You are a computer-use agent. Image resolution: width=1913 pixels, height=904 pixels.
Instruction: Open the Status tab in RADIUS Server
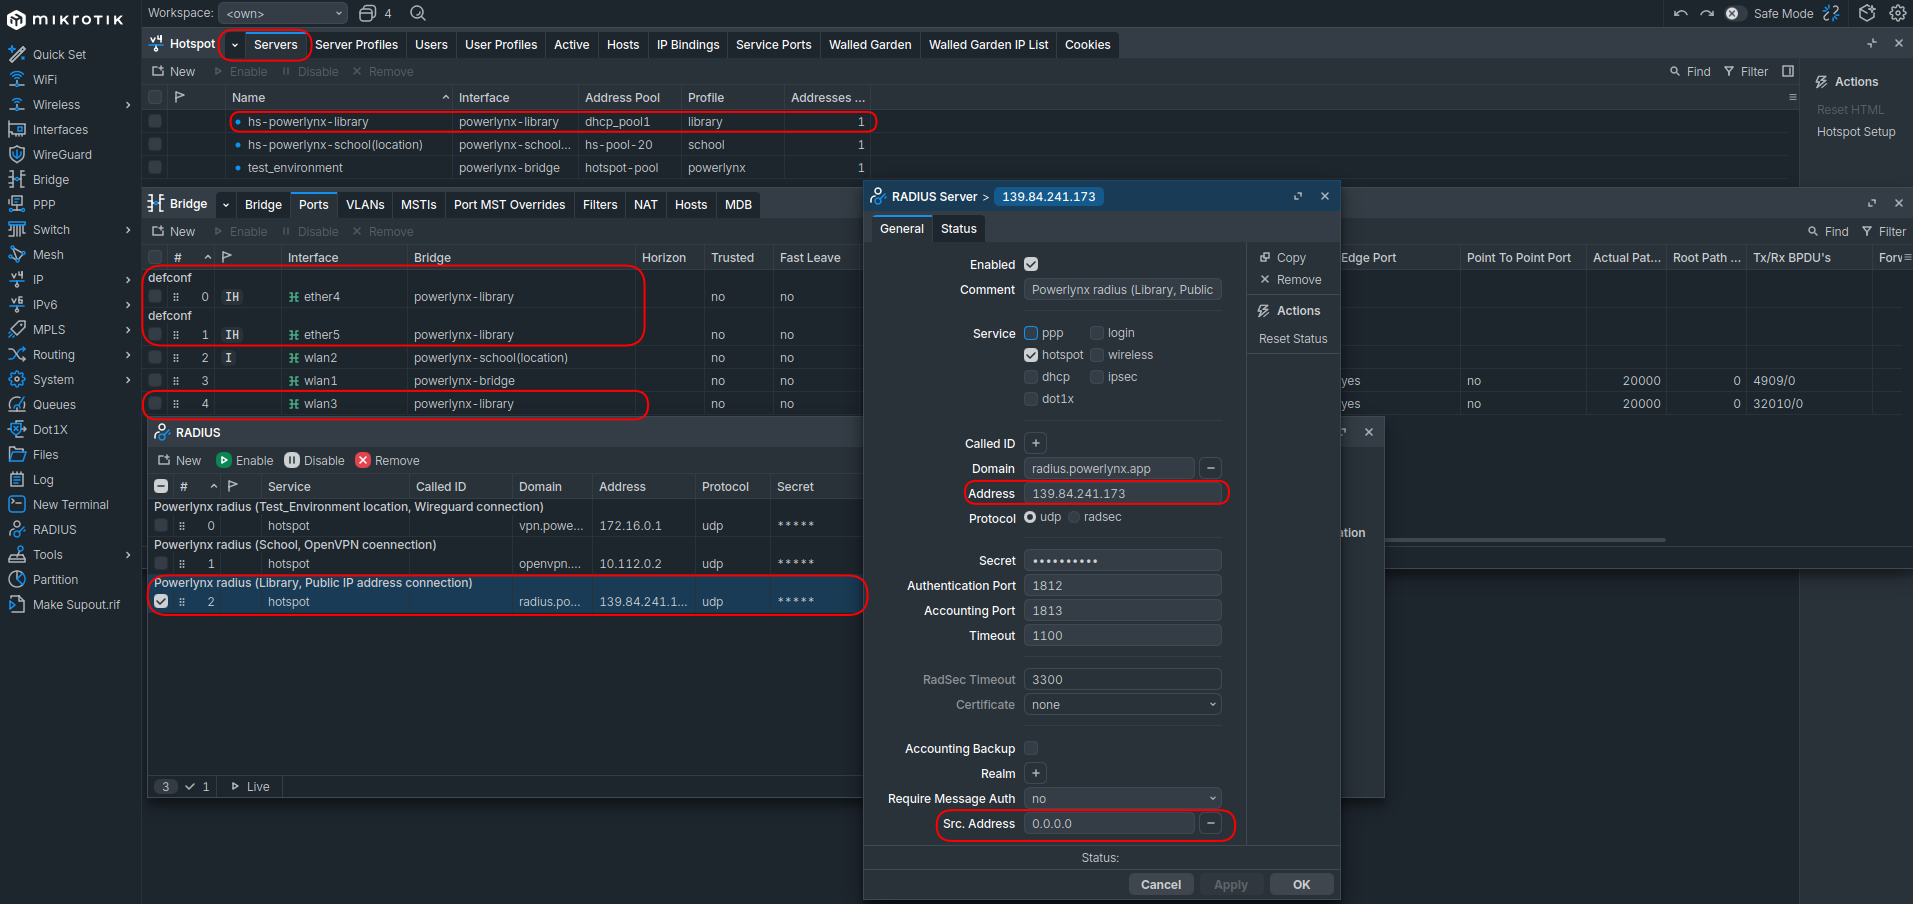click(958, 229)
